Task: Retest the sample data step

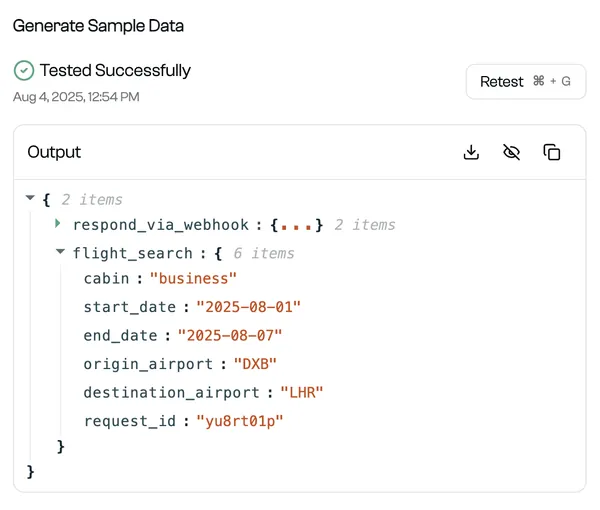Action: pos(526,81)
